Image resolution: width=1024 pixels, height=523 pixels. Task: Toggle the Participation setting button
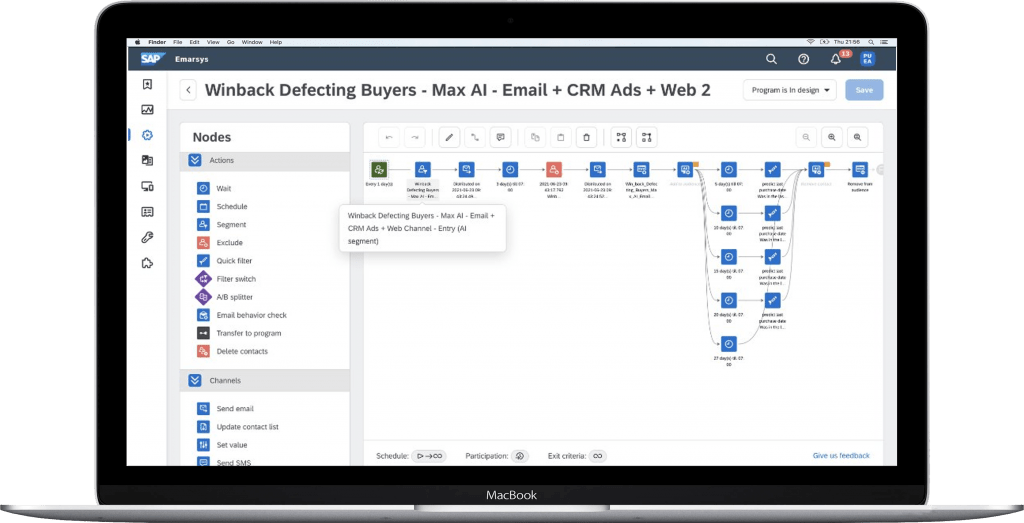tap(520, 456)
